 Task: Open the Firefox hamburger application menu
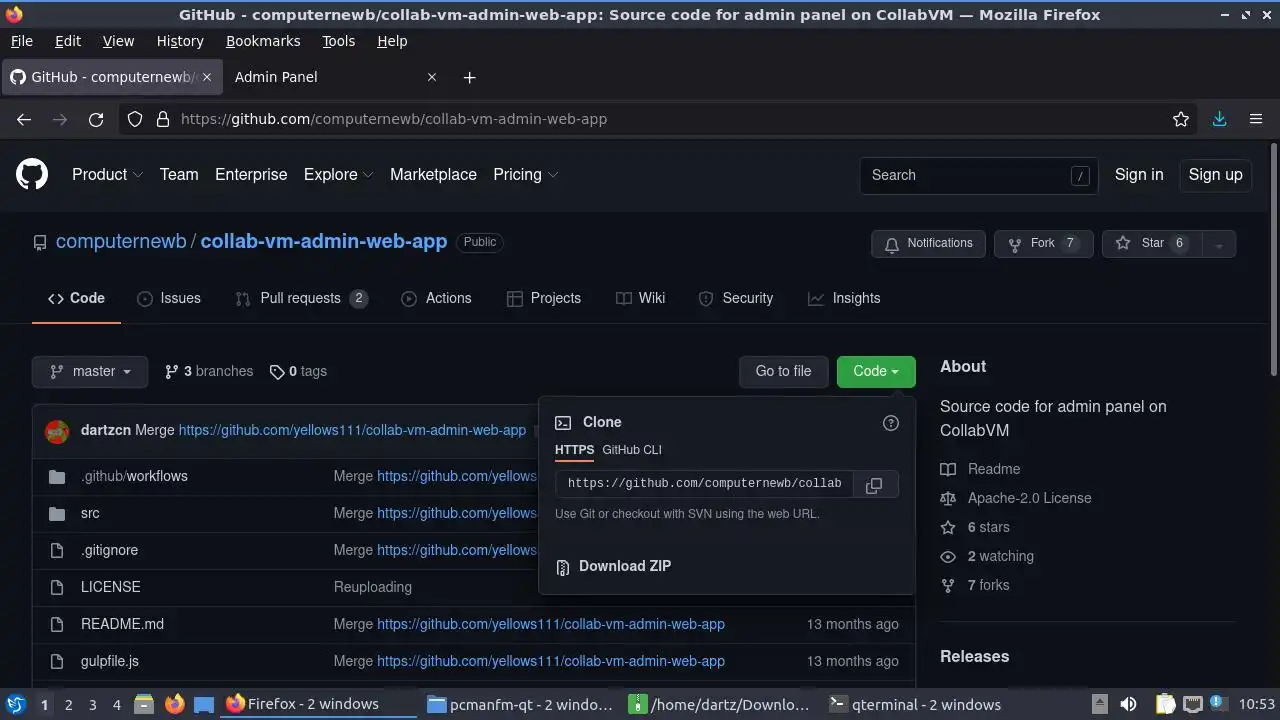tap(1256, 119)
